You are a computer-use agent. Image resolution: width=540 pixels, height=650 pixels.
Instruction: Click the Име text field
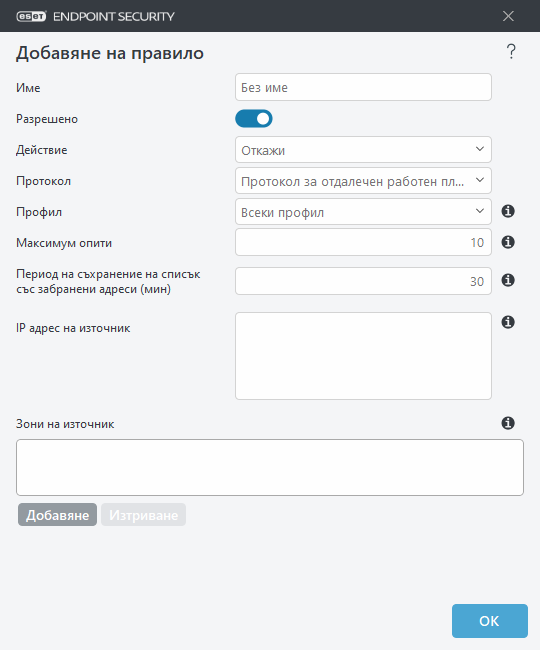pos(363,87)
